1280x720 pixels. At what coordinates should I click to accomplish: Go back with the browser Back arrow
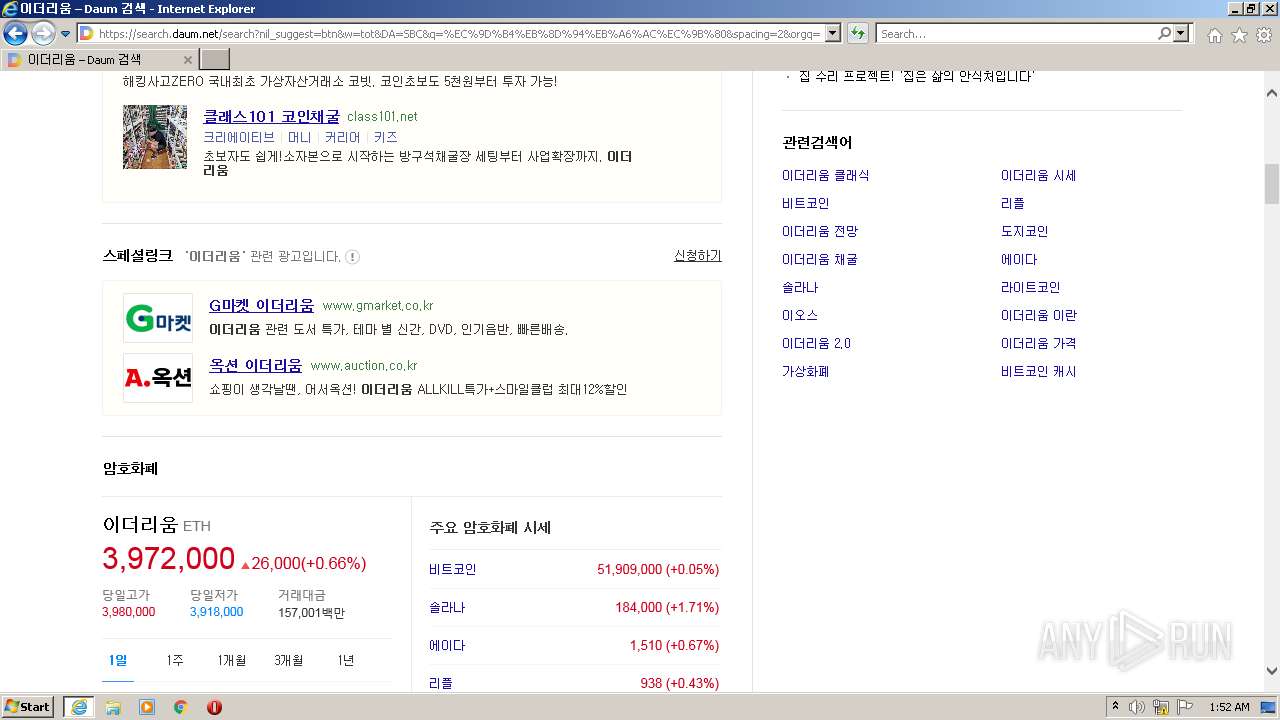(15, 33)
